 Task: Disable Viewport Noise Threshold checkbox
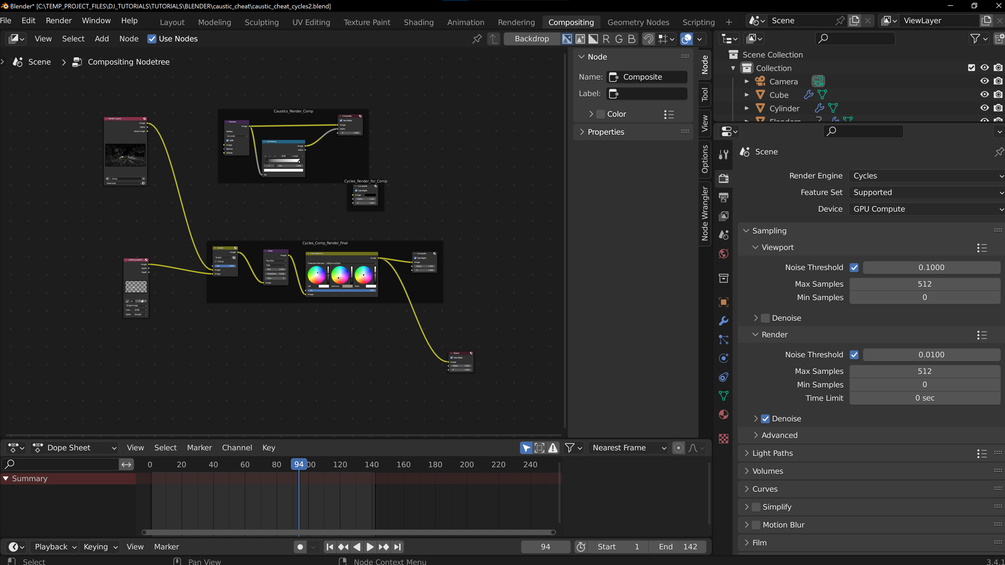coord(854,268)
